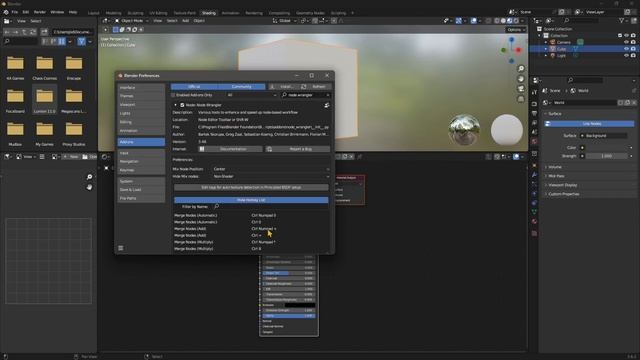Open the Render menu
Viewport: 640px width, 360px height.
[x=40, y=12]
